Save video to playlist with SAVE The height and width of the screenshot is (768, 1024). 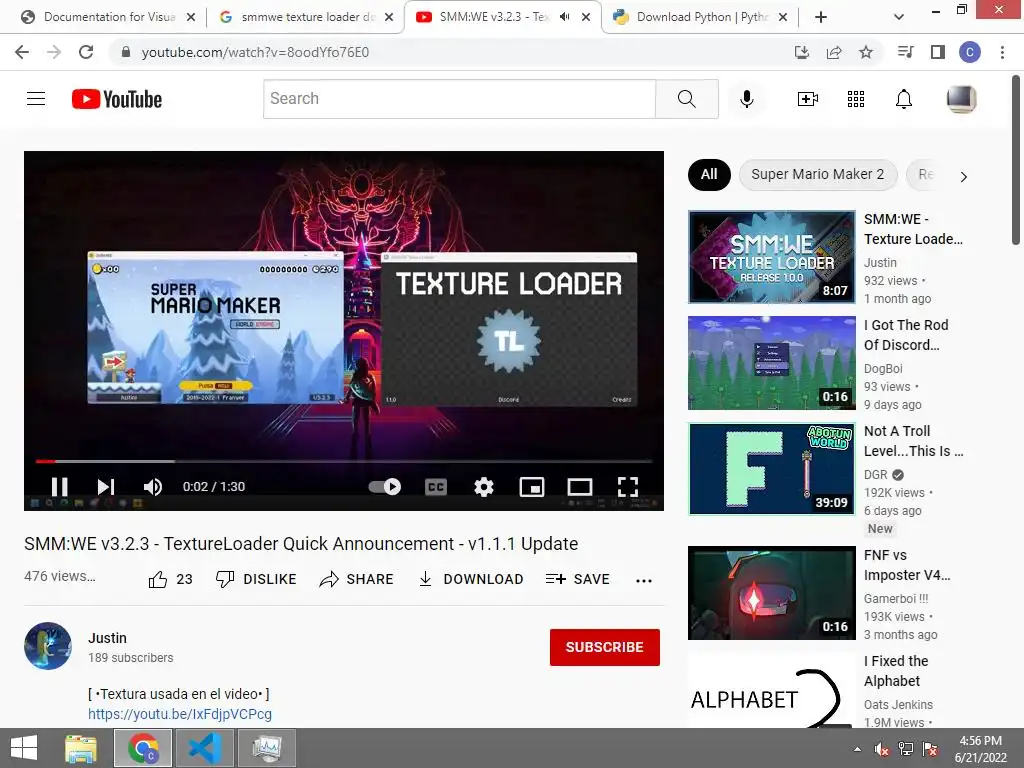[x=578, y=579]
